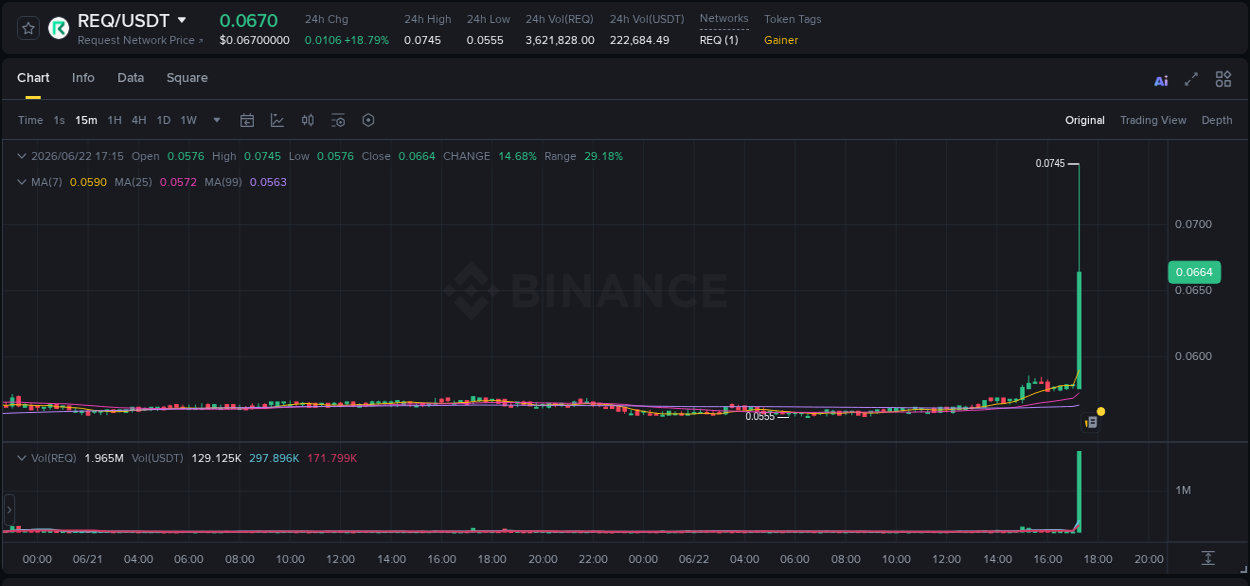1250x586 pixels.
Task: Switch to Trading View chart
Action: tap(1153, 120)
